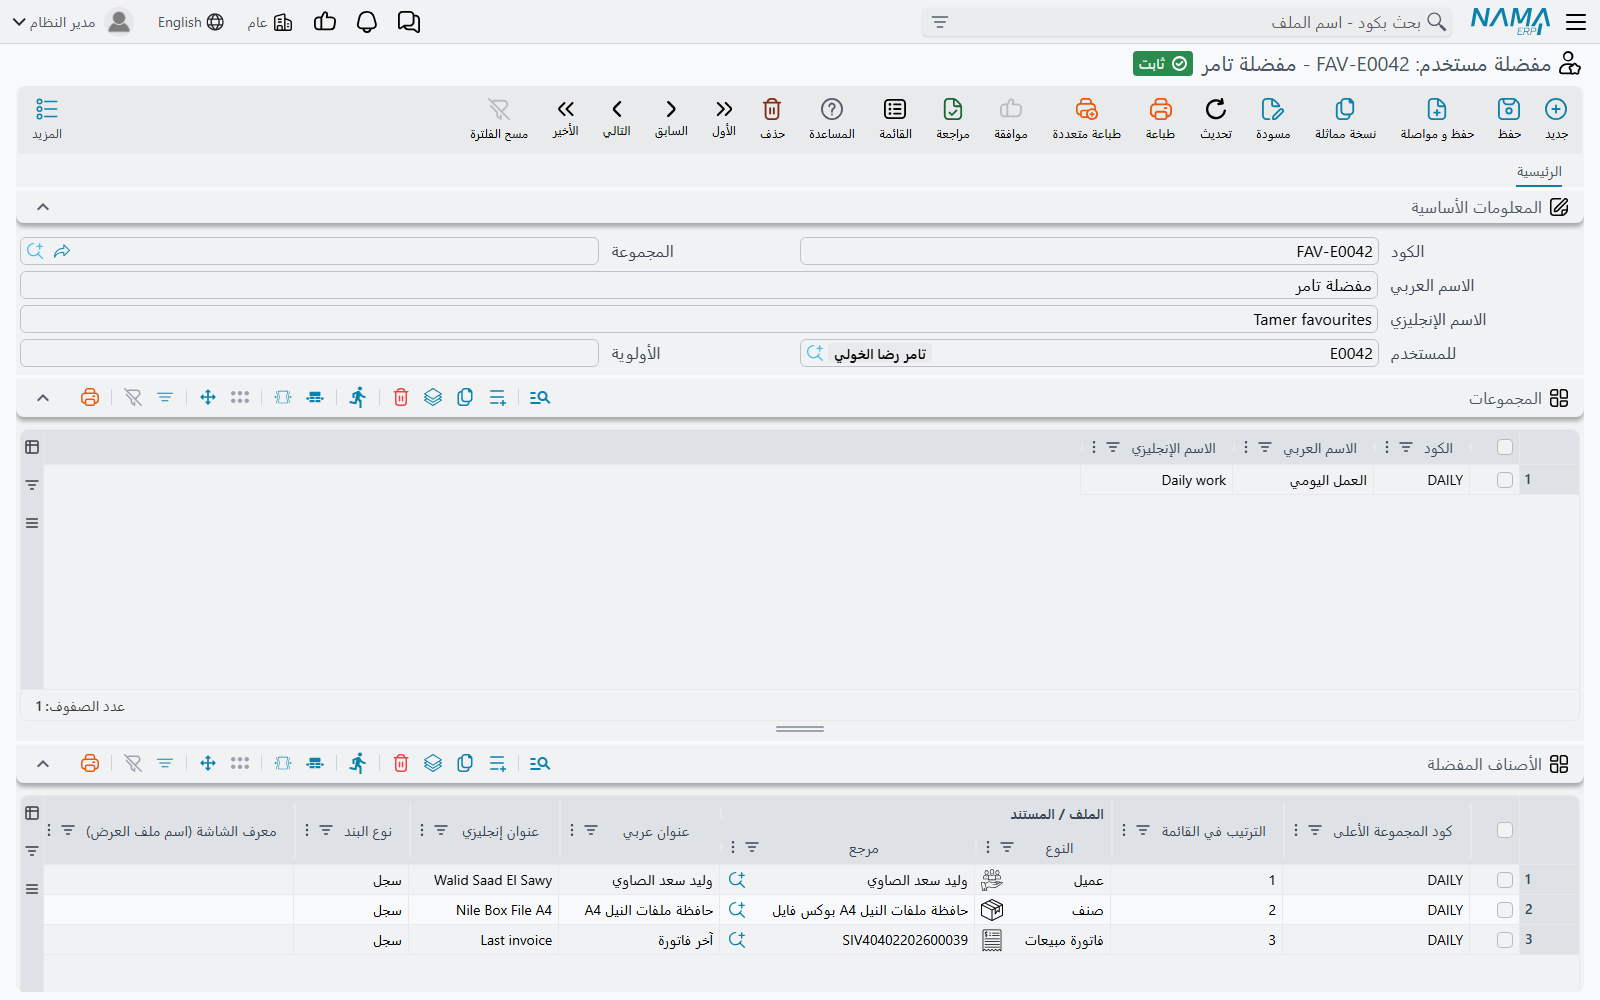Tick the checkbox of the Last invoice row

(1505, 940)
